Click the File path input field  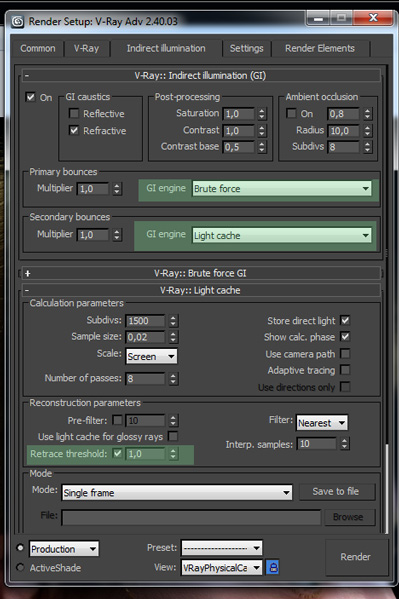click(191, 517)
